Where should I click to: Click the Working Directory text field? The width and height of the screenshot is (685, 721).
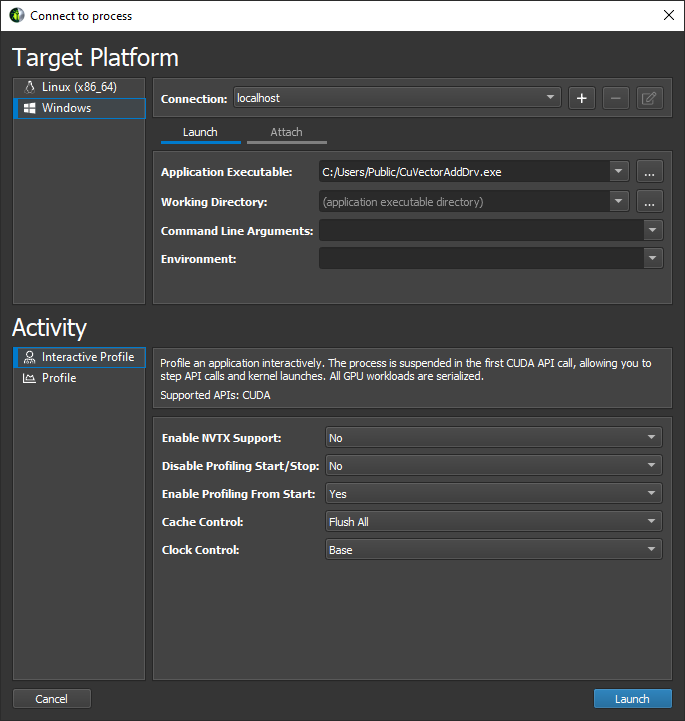coord(464,202)
